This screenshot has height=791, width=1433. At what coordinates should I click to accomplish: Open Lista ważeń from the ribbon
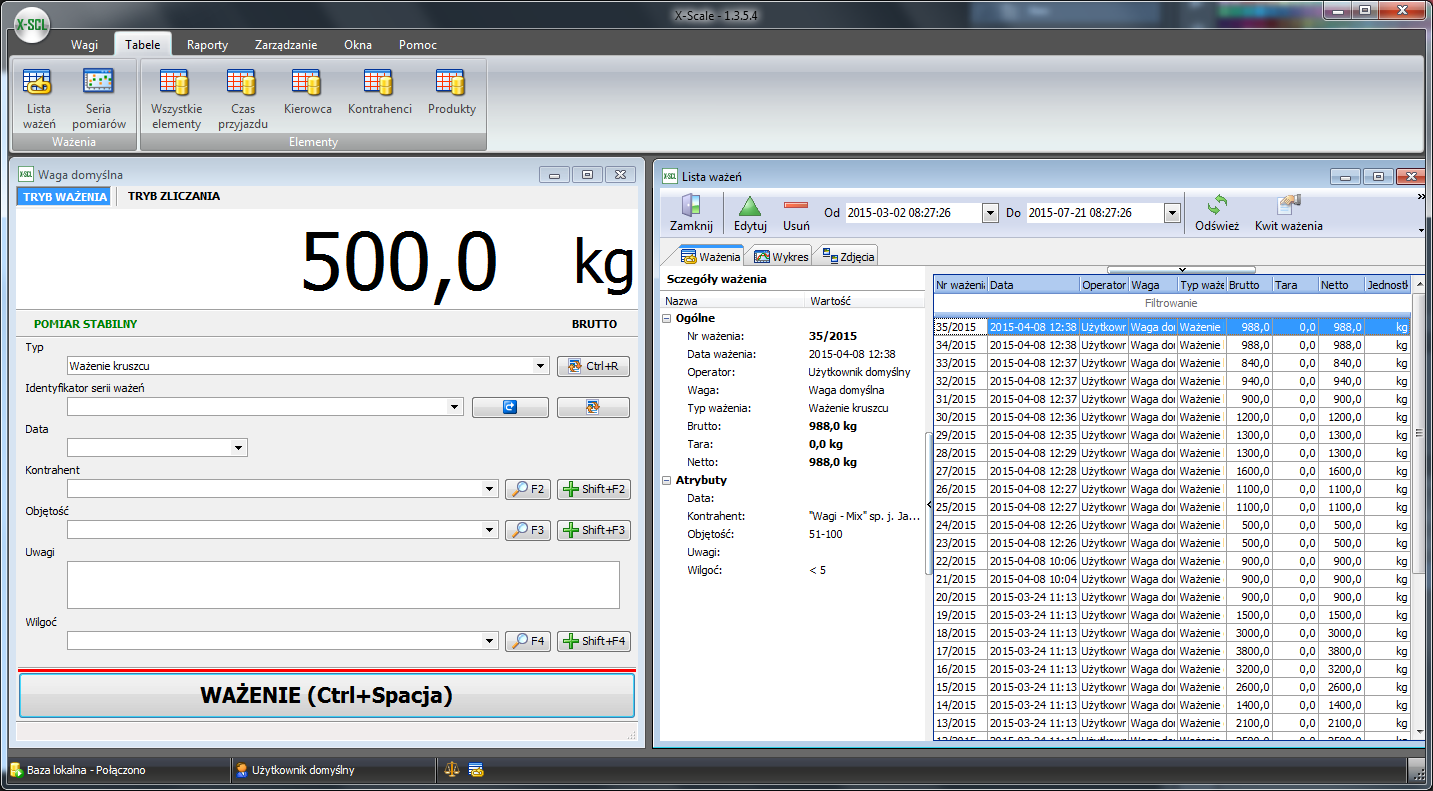(39, 100)
